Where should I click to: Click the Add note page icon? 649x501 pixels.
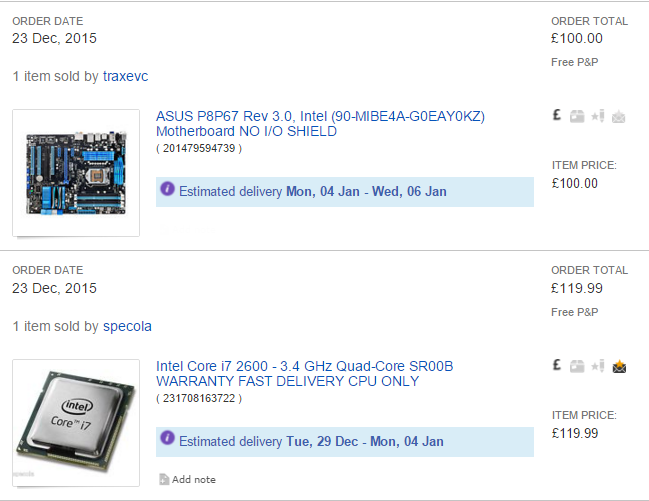(x=164, y=480)
